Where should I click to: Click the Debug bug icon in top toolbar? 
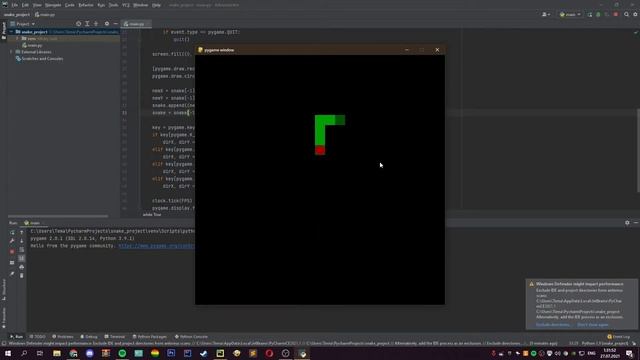pyautogui.click(x=598, y=15)
